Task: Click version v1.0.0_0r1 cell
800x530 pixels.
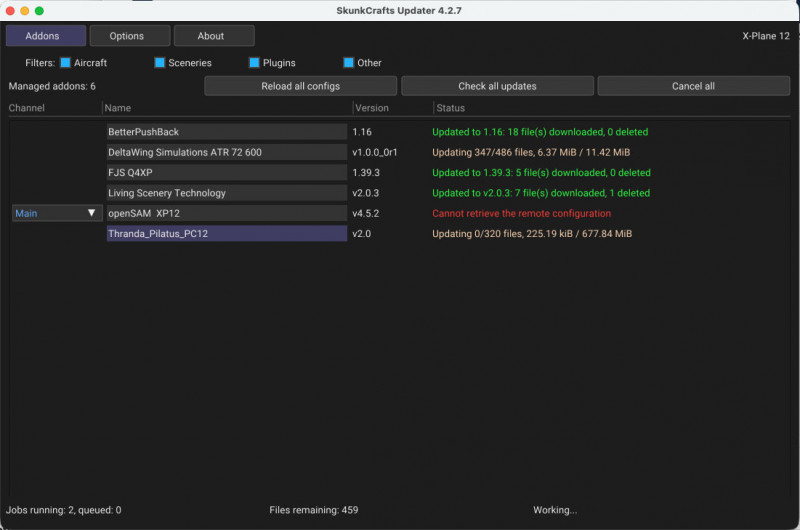Action: (x=375, y=152)
